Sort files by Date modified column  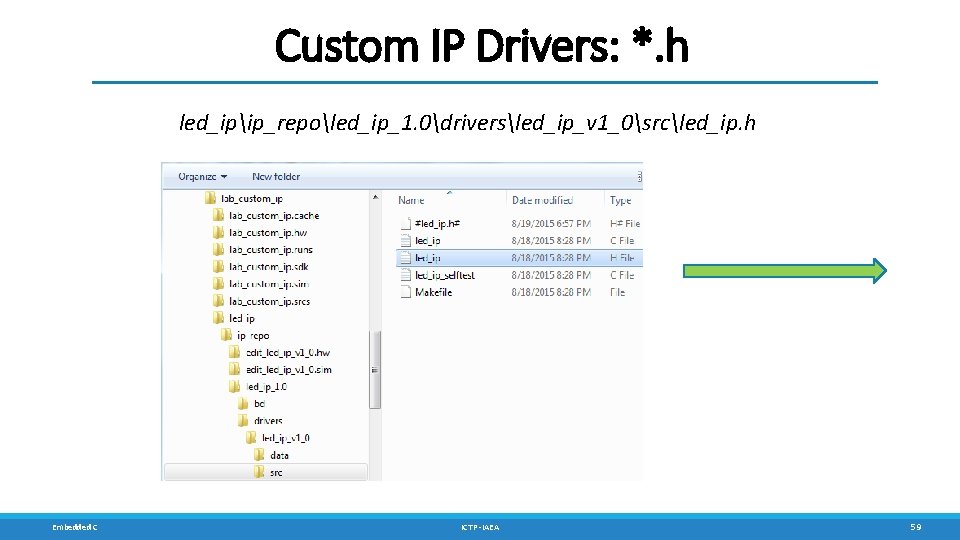point(542,200)
